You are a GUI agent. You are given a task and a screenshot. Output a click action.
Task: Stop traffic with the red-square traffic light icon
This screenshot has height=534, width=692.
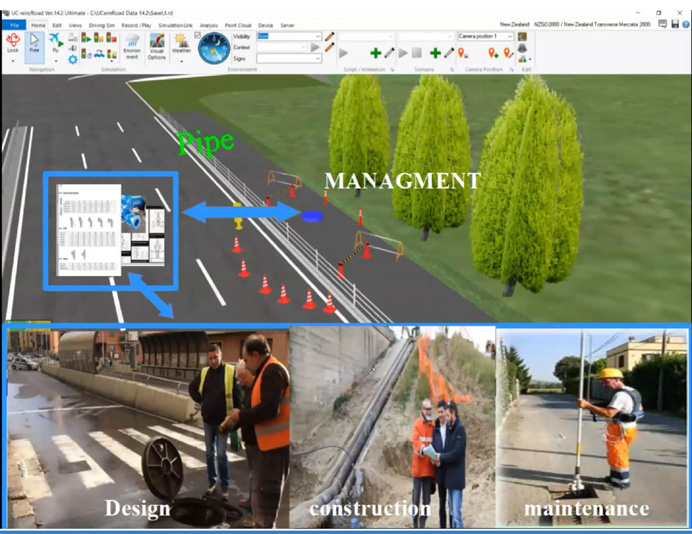click(x=111, y=38)
